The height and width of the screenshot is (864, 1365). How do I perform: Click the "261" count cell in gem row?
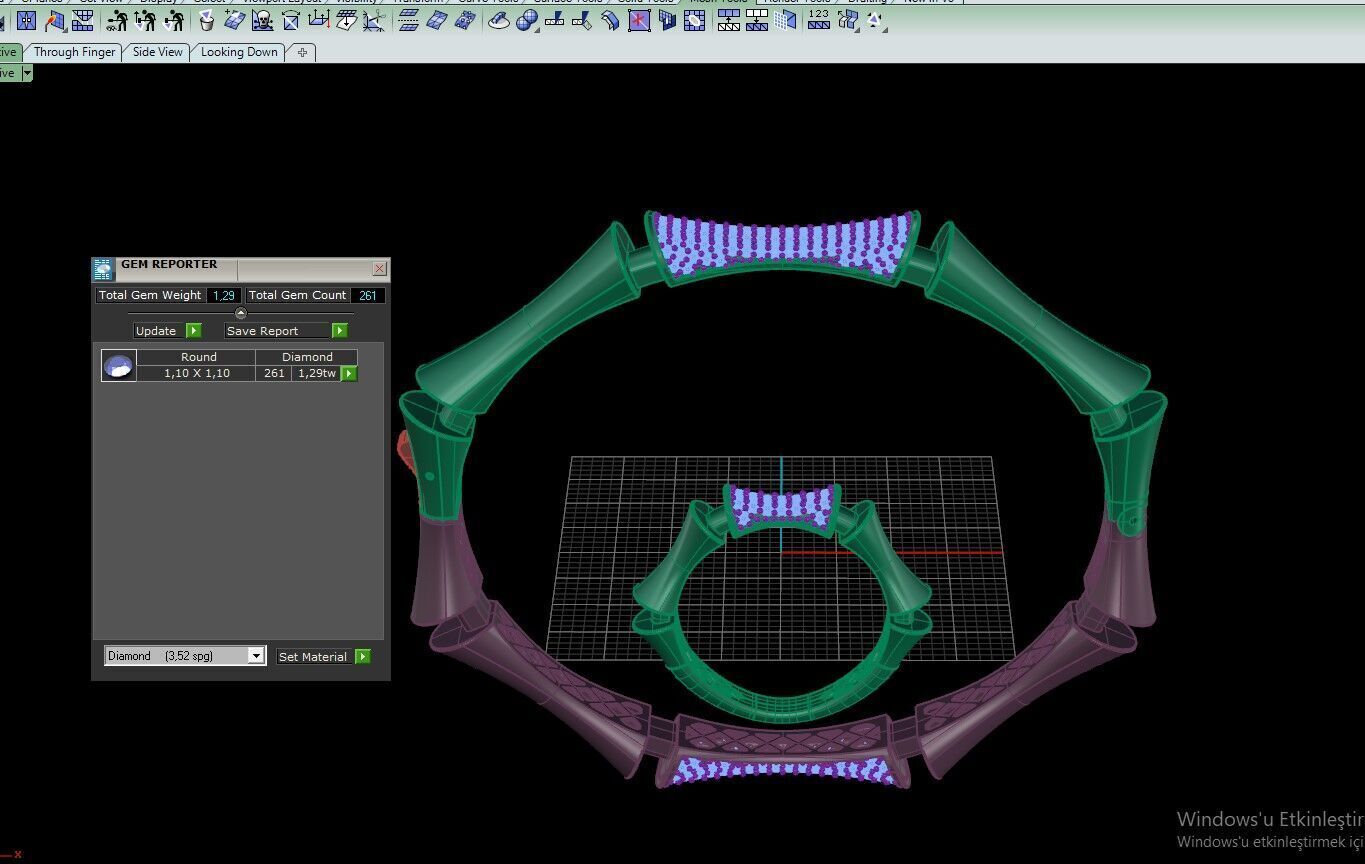274,373
